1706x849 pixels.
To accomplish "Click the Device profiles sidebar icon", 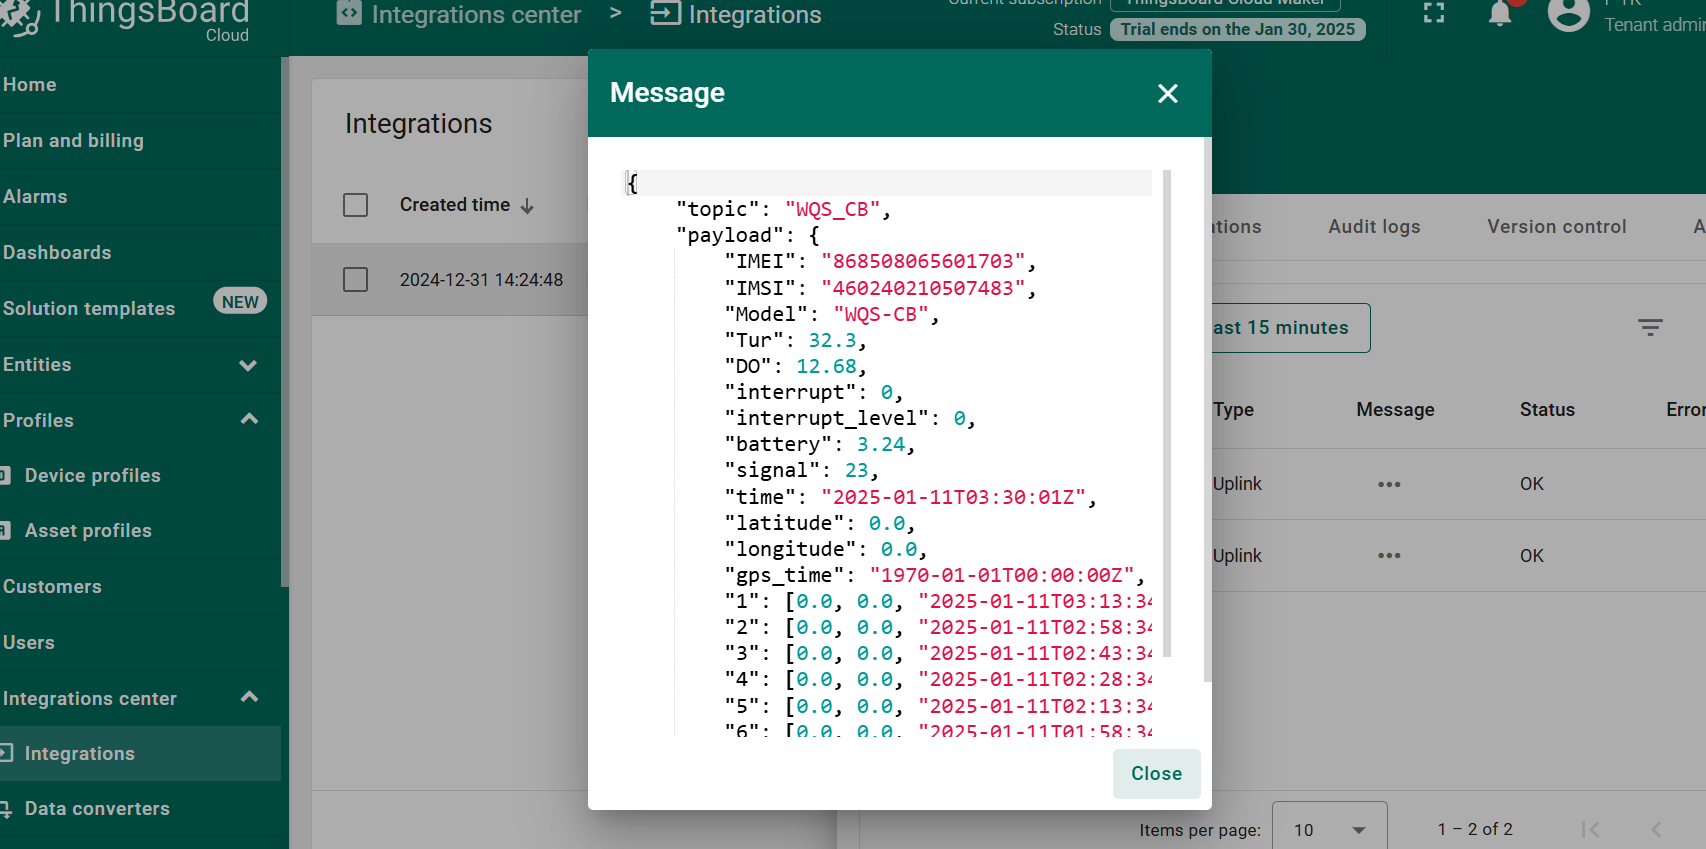I will pos(5,476).
